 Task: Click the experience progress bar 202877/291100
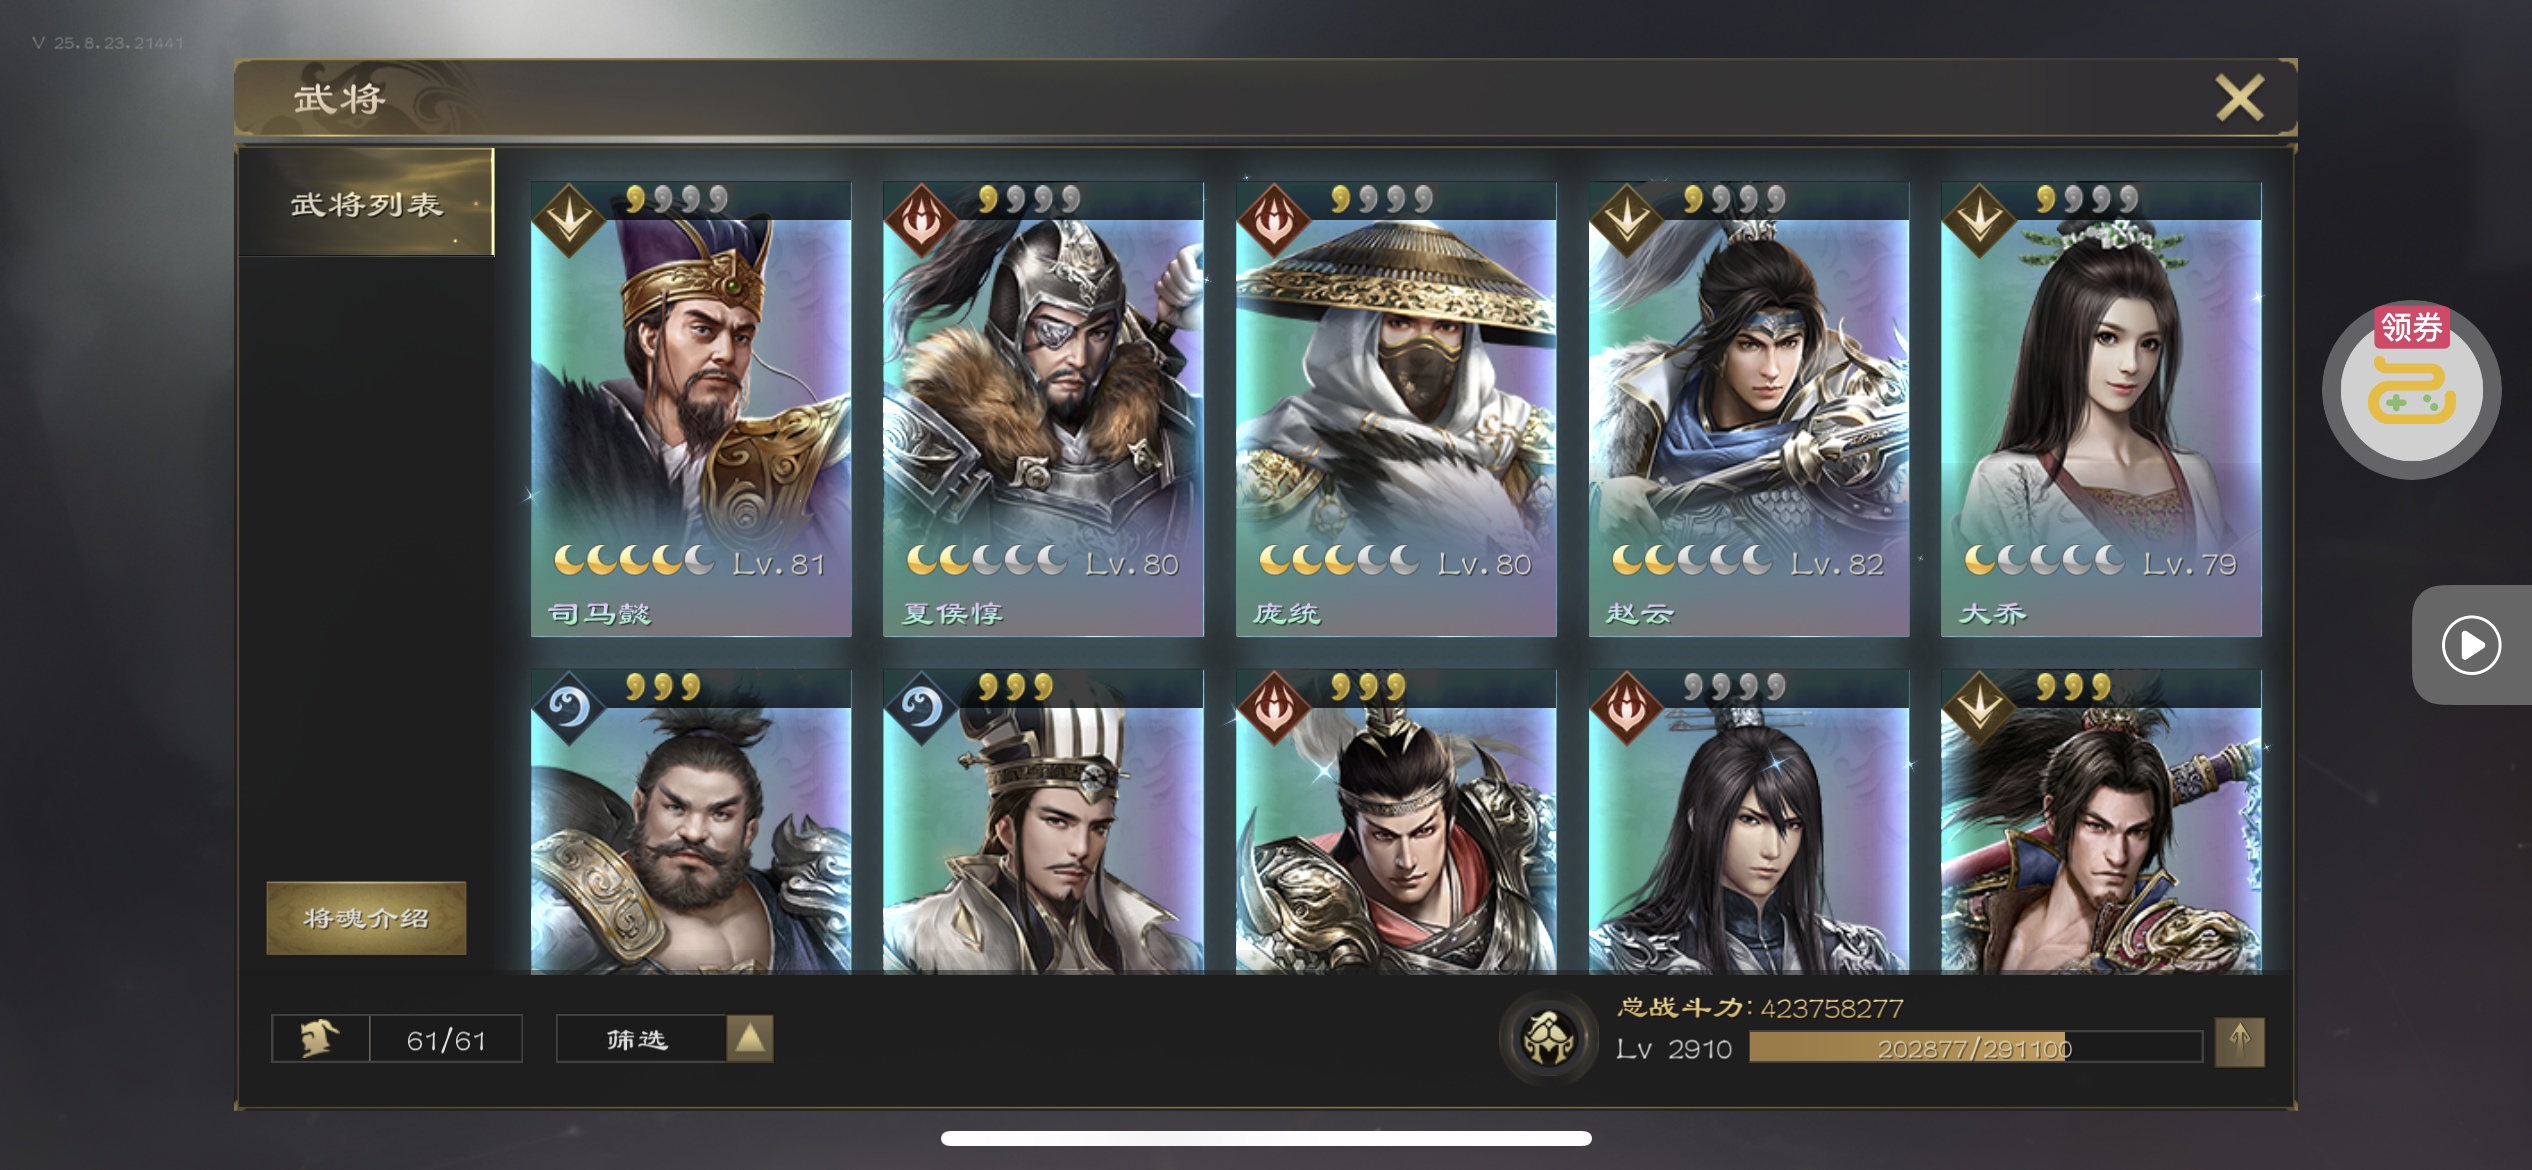1976,1048
